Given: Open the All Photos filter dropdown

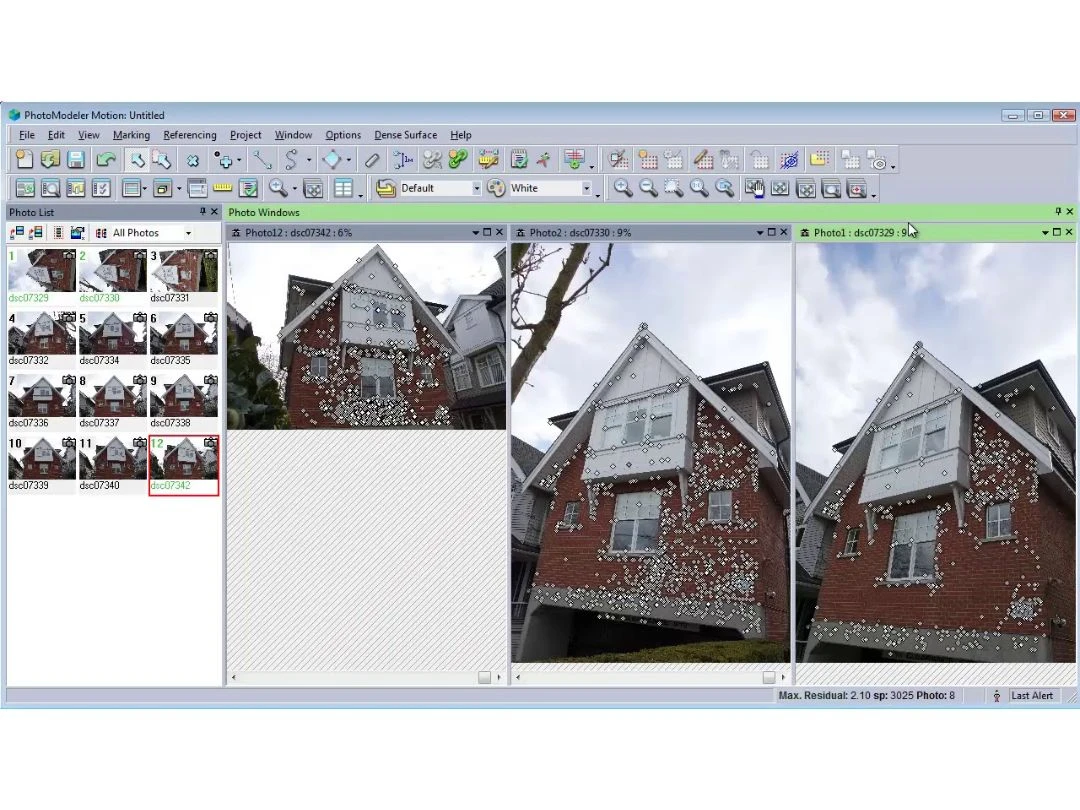Looking at the screenshot, I should (x=188, y=233).
